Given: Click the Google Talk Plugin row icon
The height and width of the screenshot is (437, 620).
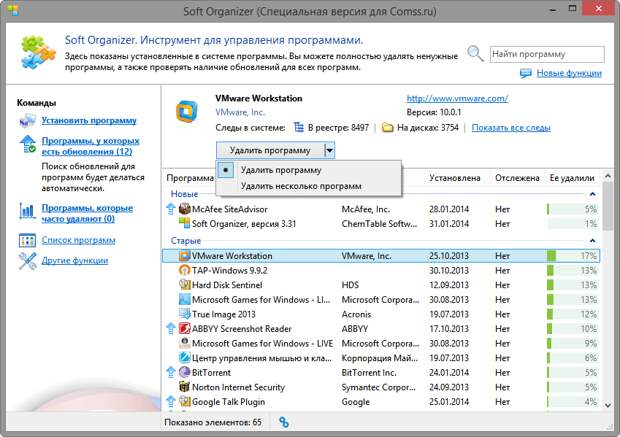Looking at the screenshot, I should coord(184,401).
